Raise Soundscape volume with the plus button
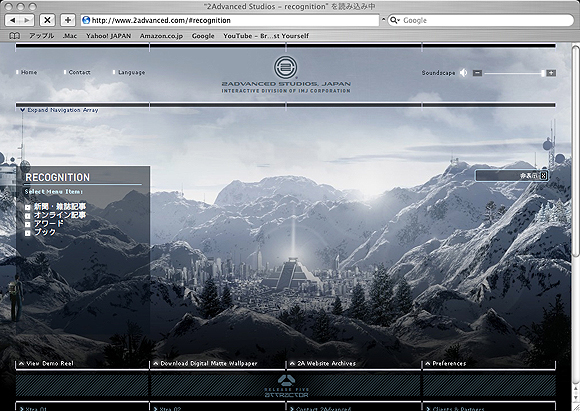 tap(551, 73)
